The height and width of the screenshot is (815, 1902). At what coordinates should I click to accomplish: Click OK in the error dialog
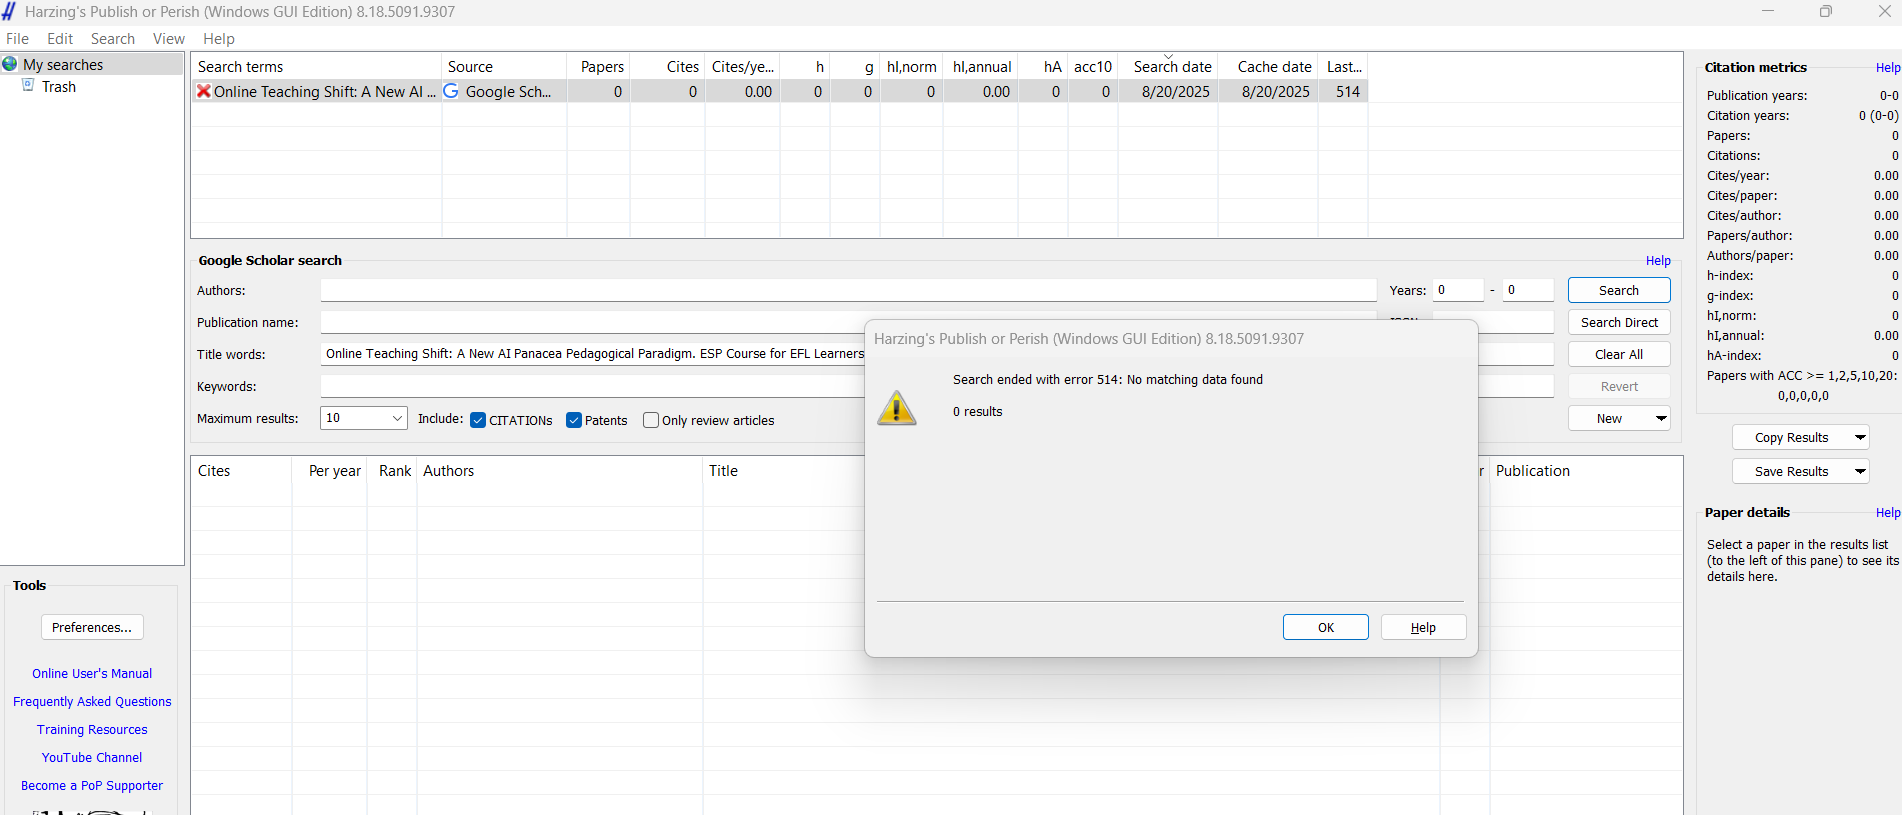pos(1326,627)
